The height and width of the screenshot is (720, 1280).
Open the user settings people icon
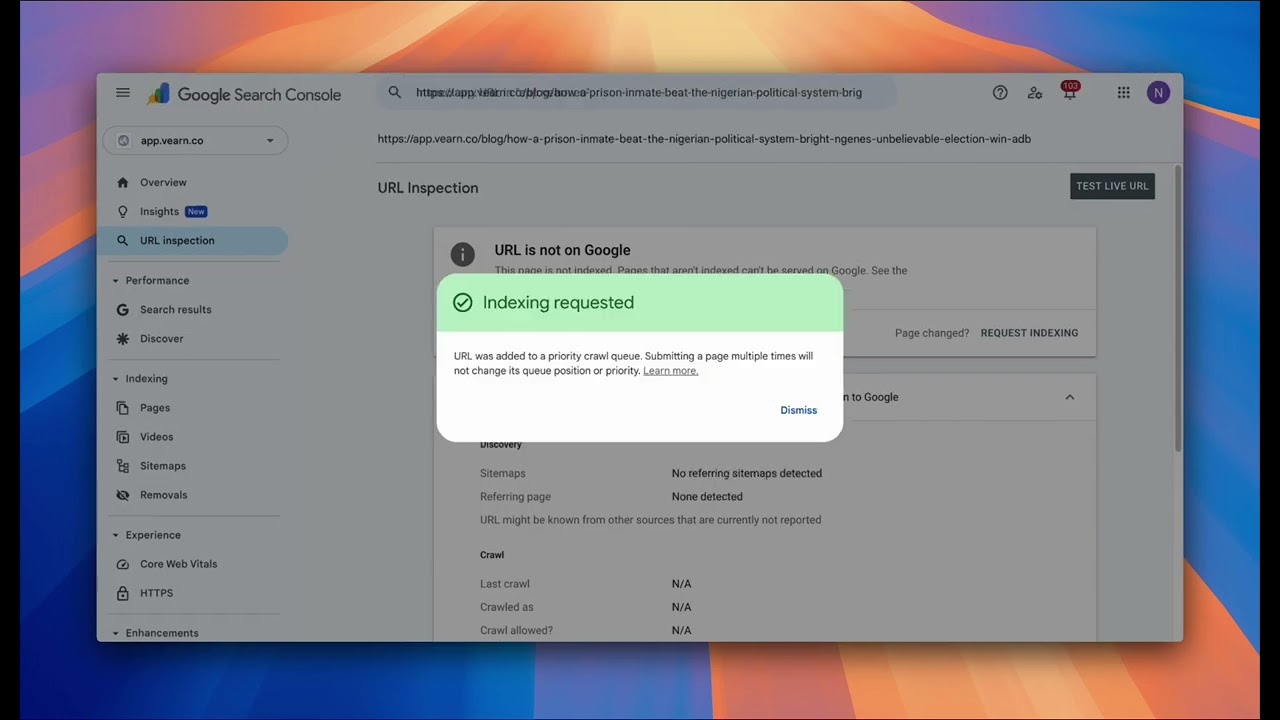coord(1035,92)
